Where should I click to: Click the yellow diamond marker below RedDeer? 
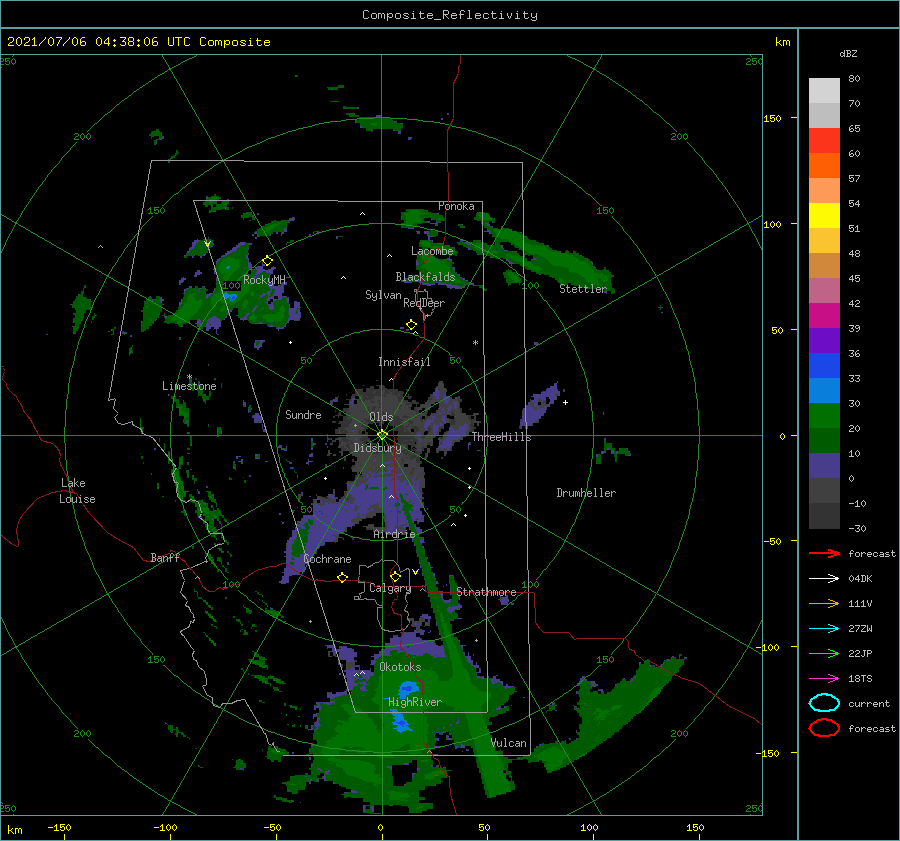pos(411,325)
